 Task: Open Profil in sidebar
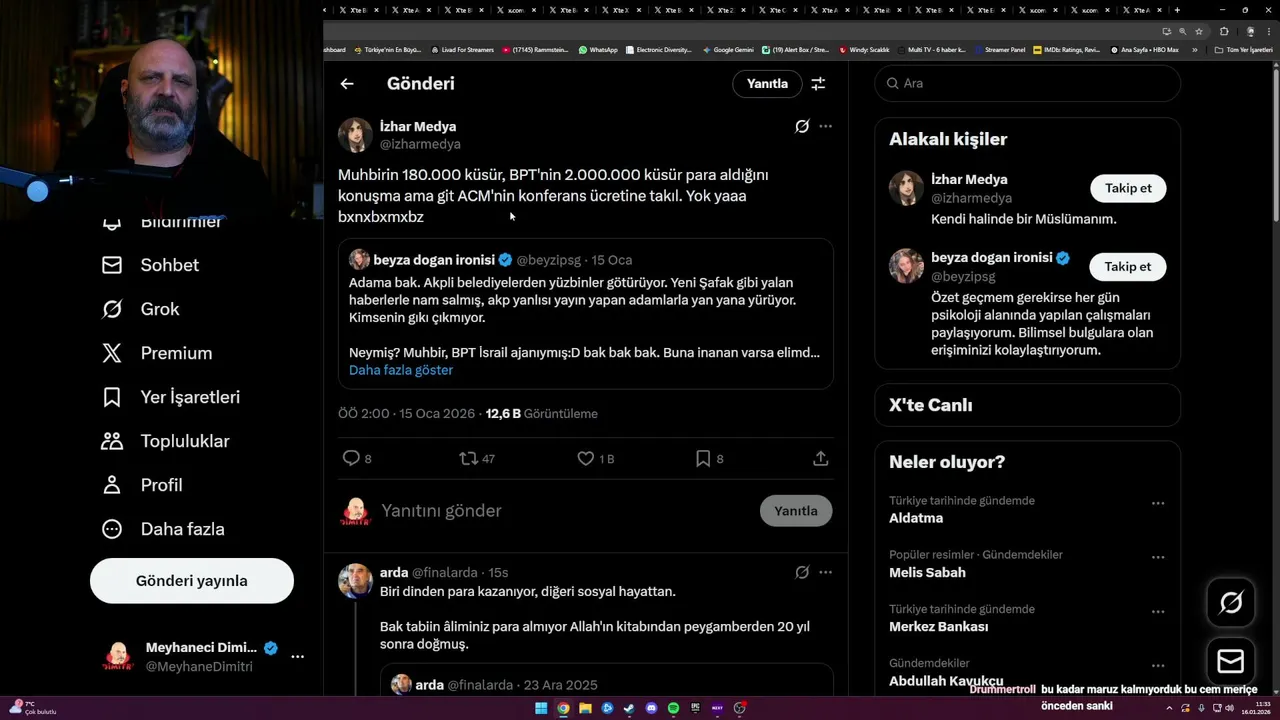click(x=142, y=485)
